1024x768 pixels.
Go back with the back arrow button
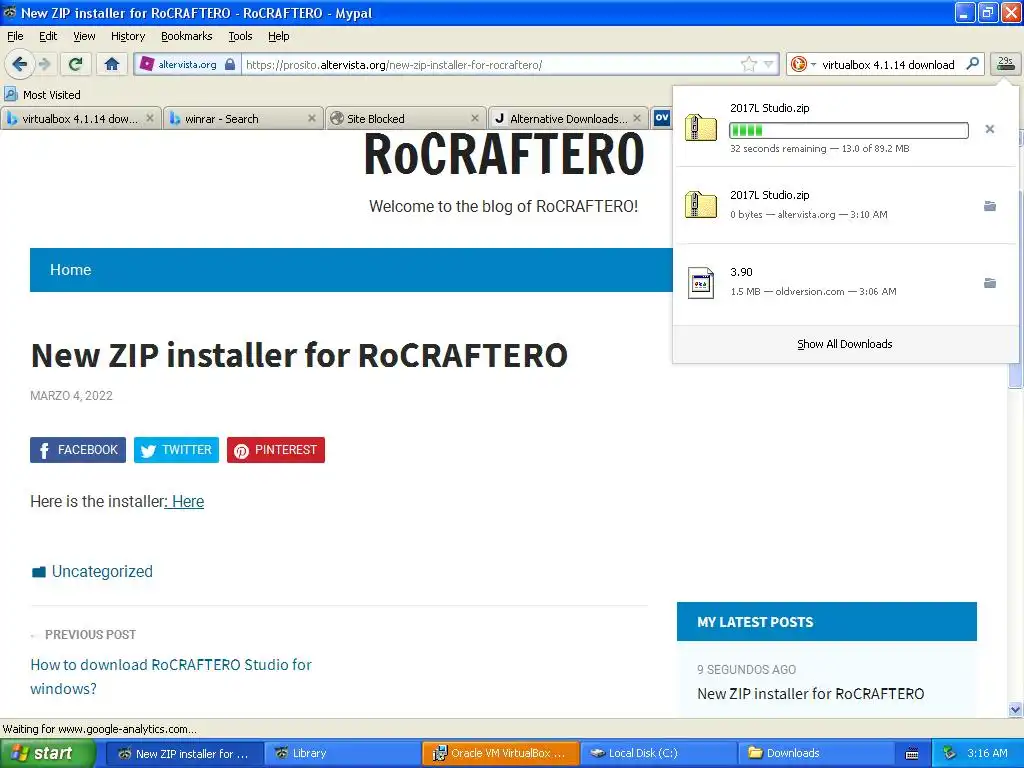coord(19,64)
